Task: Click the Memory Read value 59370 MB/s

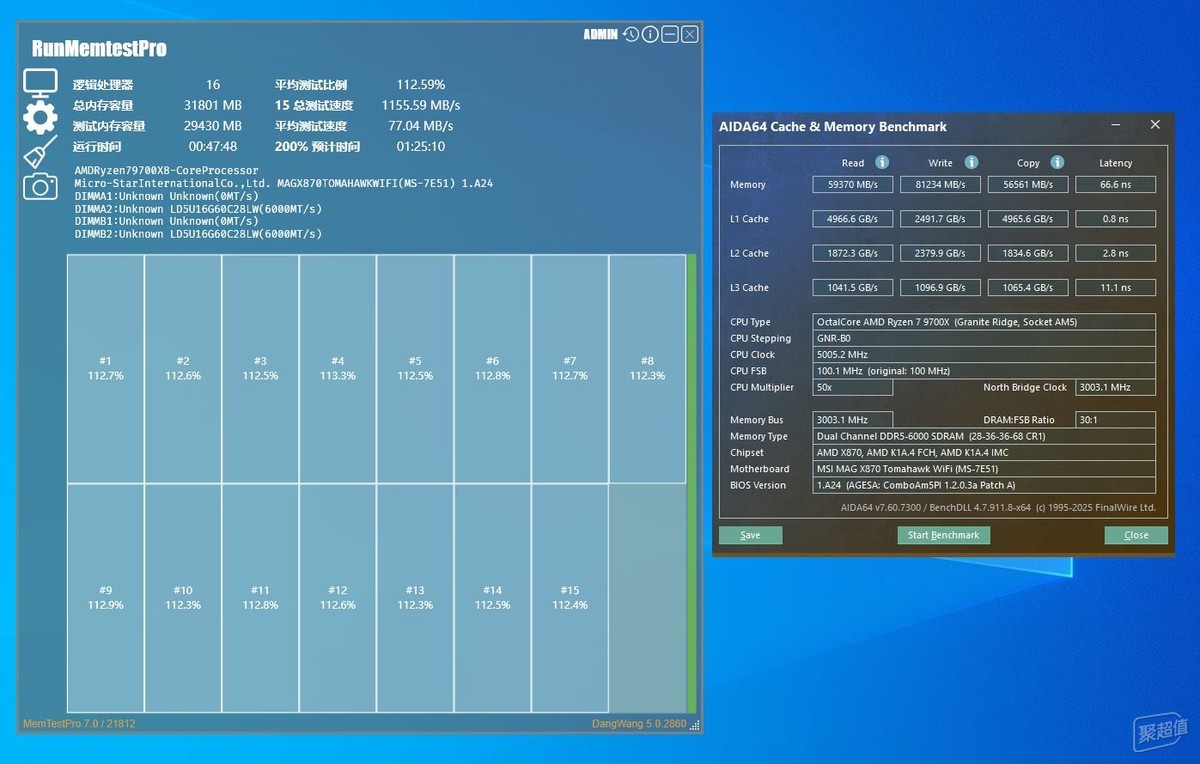Action: coord(853,184)
